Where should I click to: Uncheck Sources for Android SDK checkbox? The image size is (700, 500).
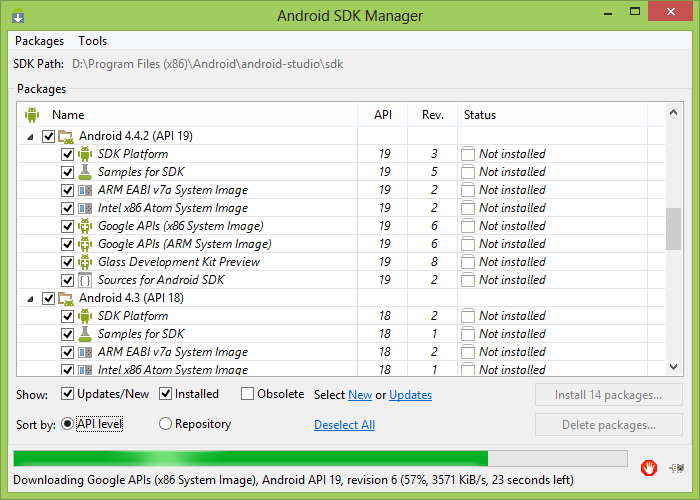point(67,280)
